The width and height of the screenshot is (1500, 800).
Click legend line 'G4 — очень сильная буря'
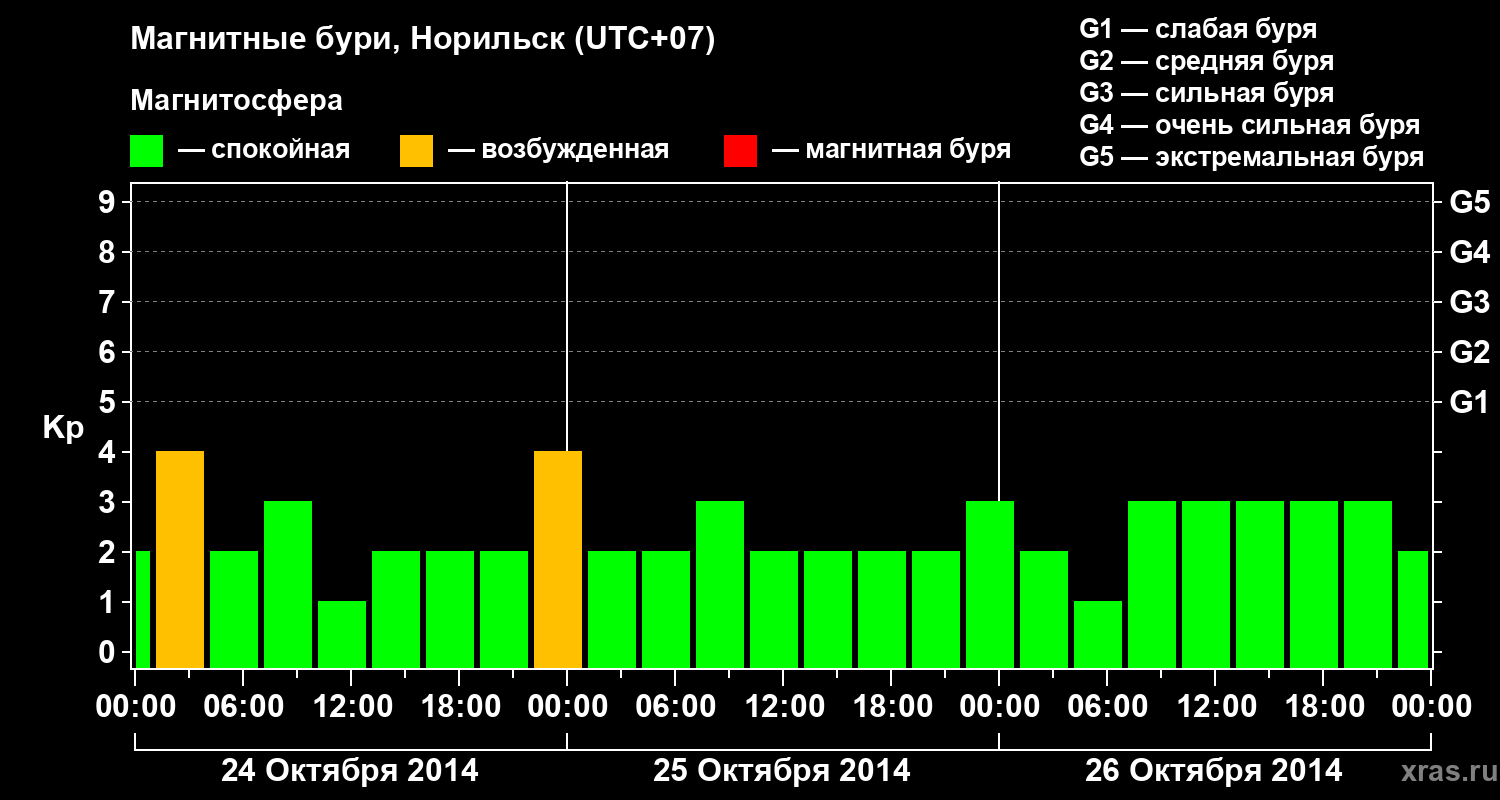1250,125
